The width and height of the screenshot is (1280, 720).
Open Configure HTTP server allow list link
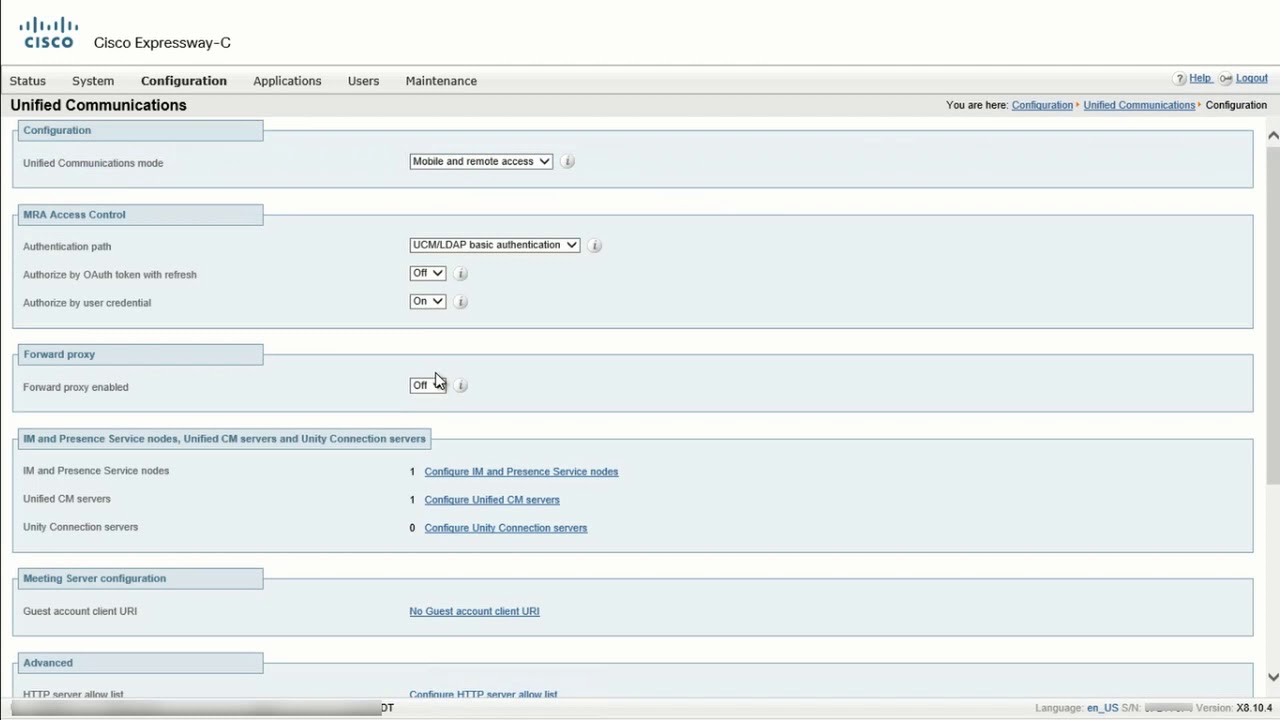pyautogui.click(x=483, y=694)
